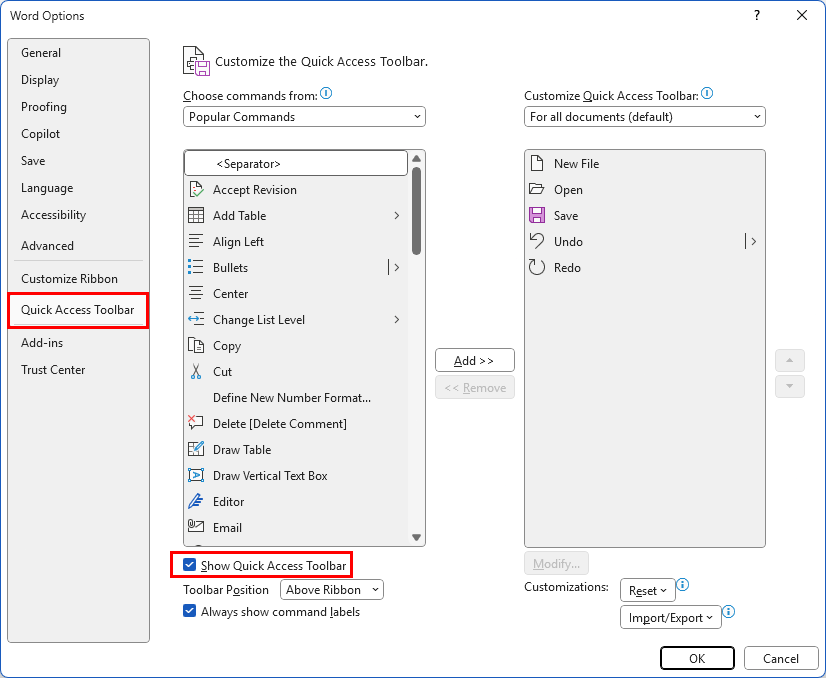826x678 pixels.
Task: Click info icon beside Customize Quick Access Toolbar
Action: (x=707, y=94)
